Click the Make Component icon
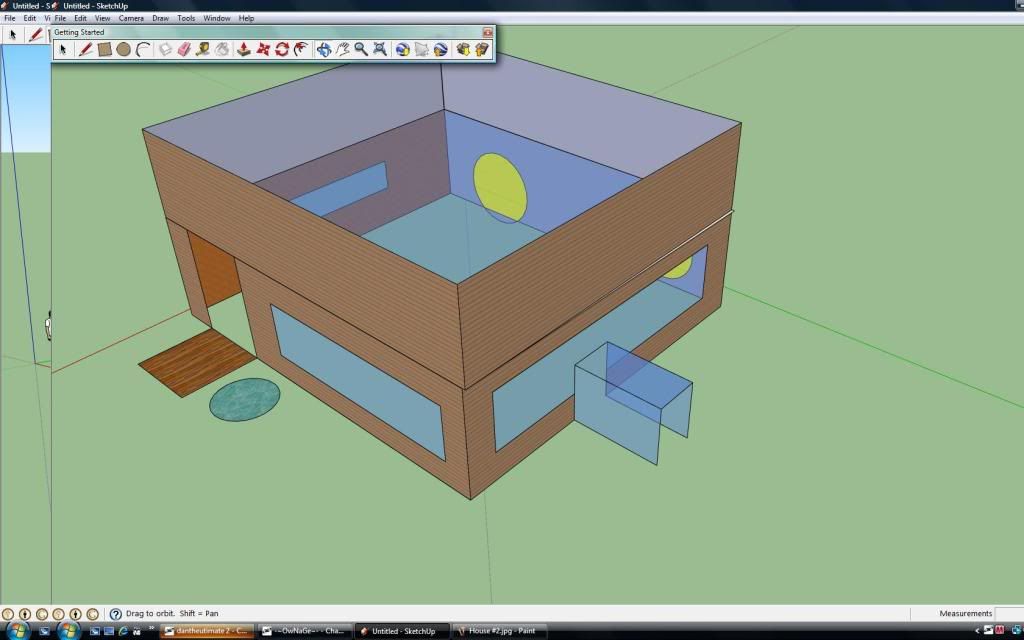The width and height of the screenshot is (1024, 640). 165,49
